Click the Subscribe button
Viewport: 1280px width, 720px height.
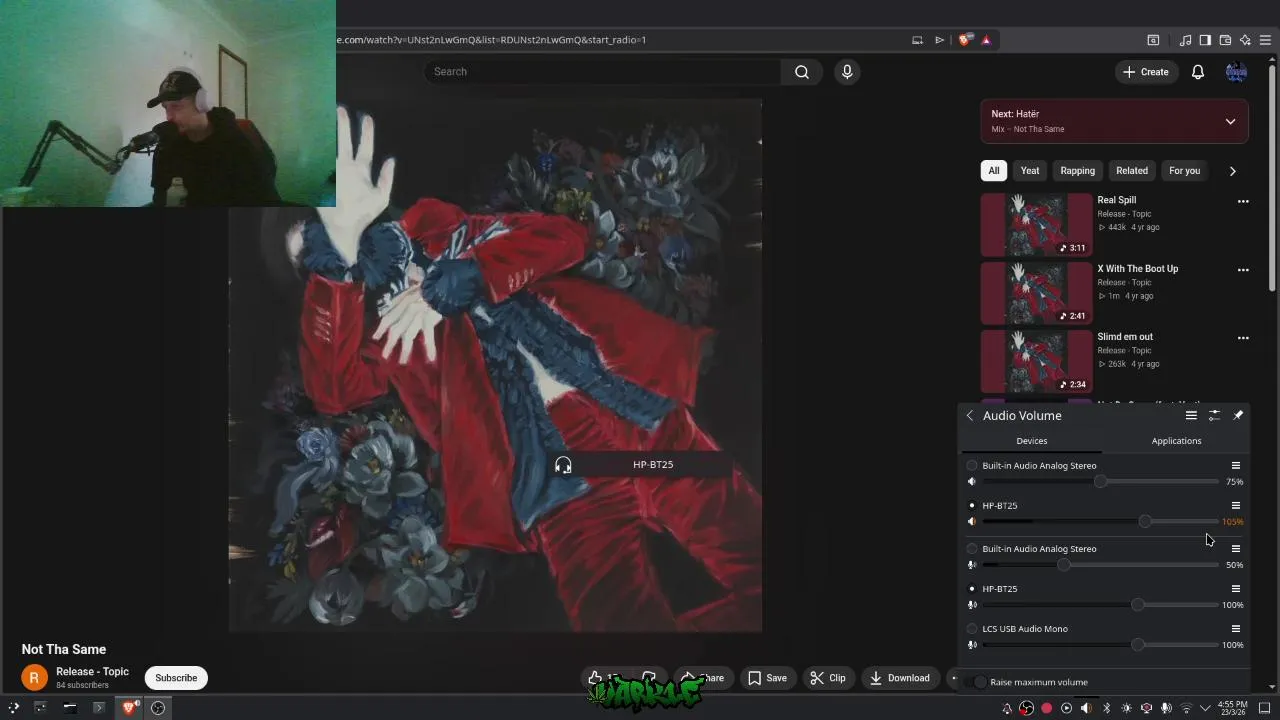pos(176,678)
